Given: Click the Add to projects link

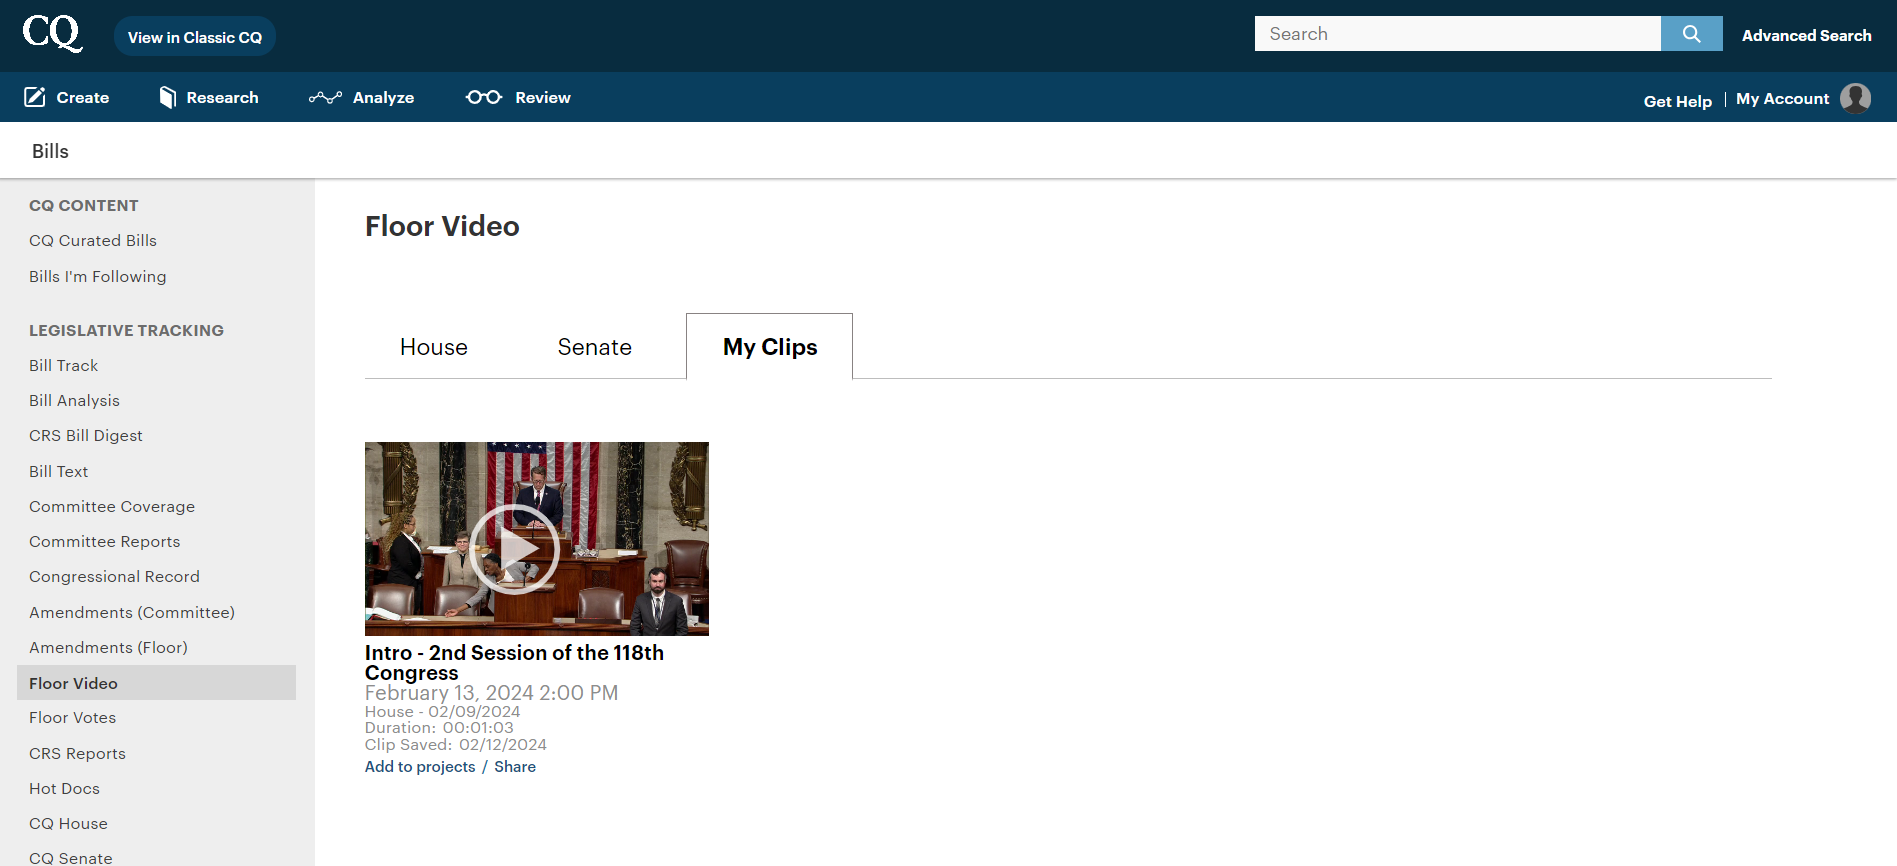Looking at the screenshot, I should point(420,767).
